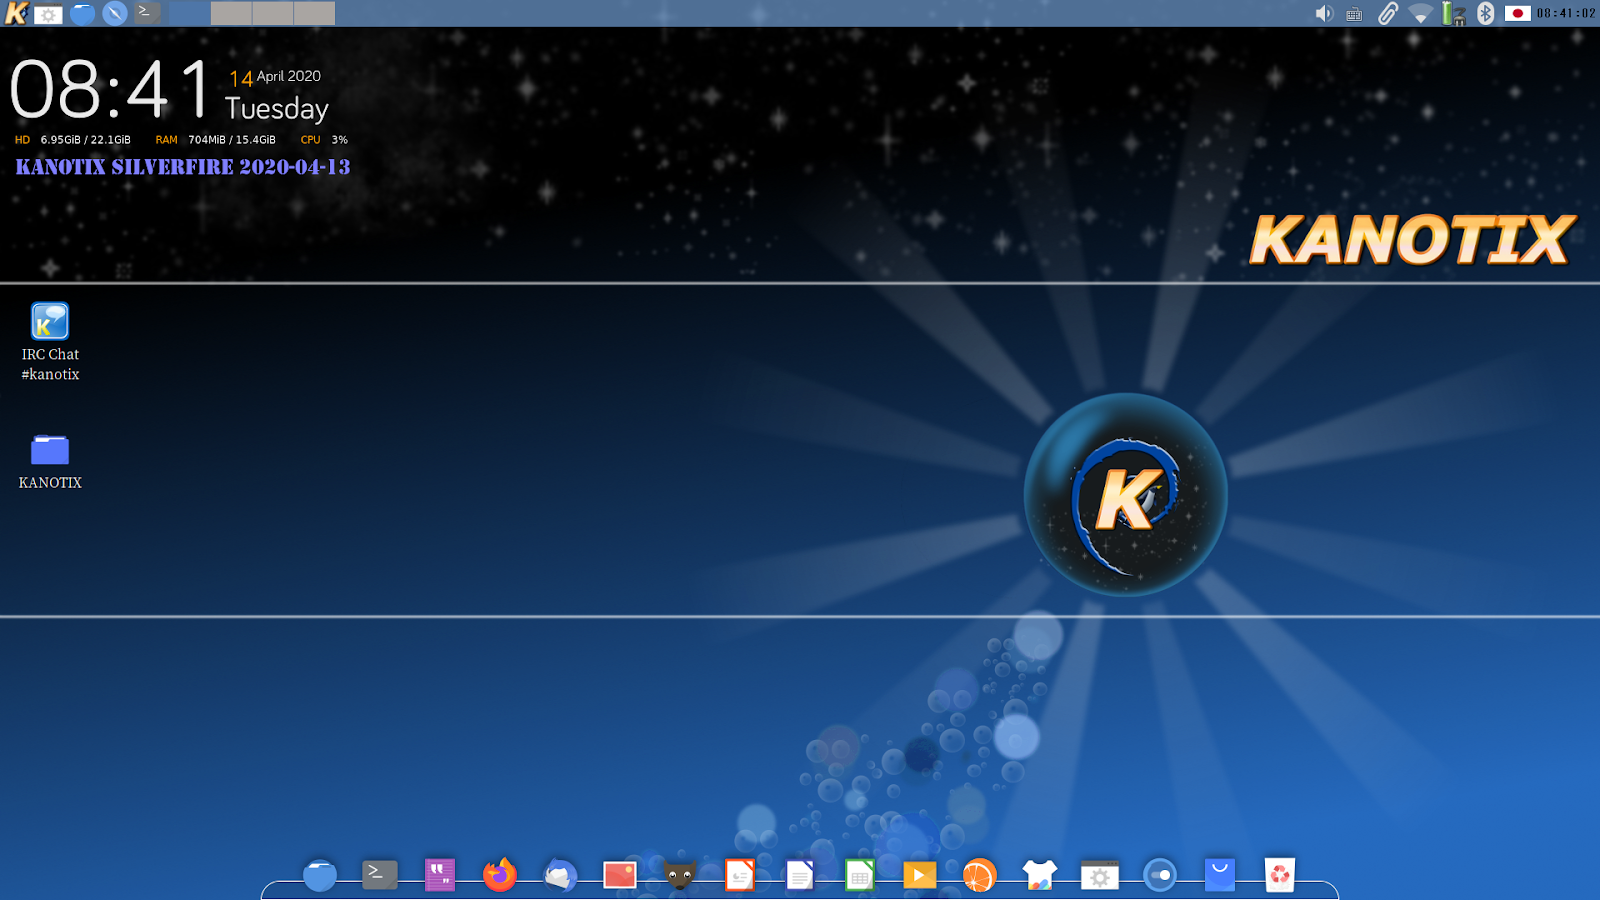Click the panel clock showing 08:41:02
Viewport: 1600px width, 900px height.
click(1566, 13)
